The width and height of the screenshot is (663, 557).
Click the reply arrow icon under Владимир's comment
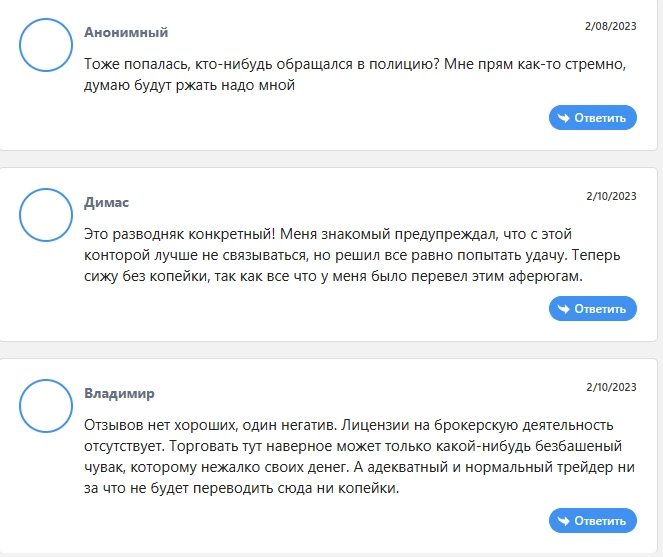tap(563, 521)
